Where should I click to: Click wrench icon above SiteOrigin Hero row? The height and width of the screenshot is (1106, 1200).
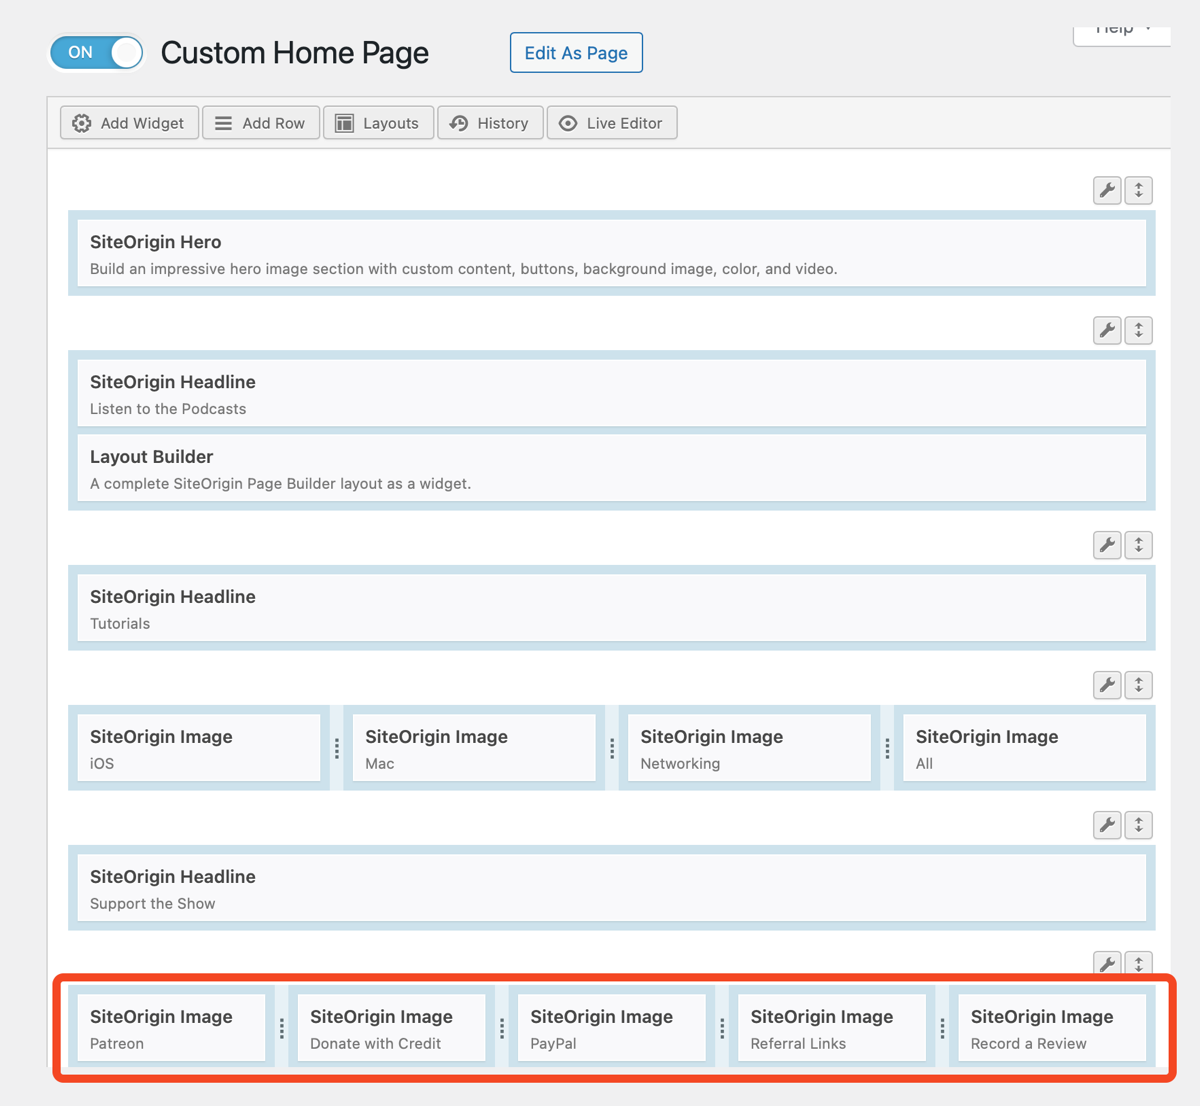pyautogui.click(x=1107, y=190)
